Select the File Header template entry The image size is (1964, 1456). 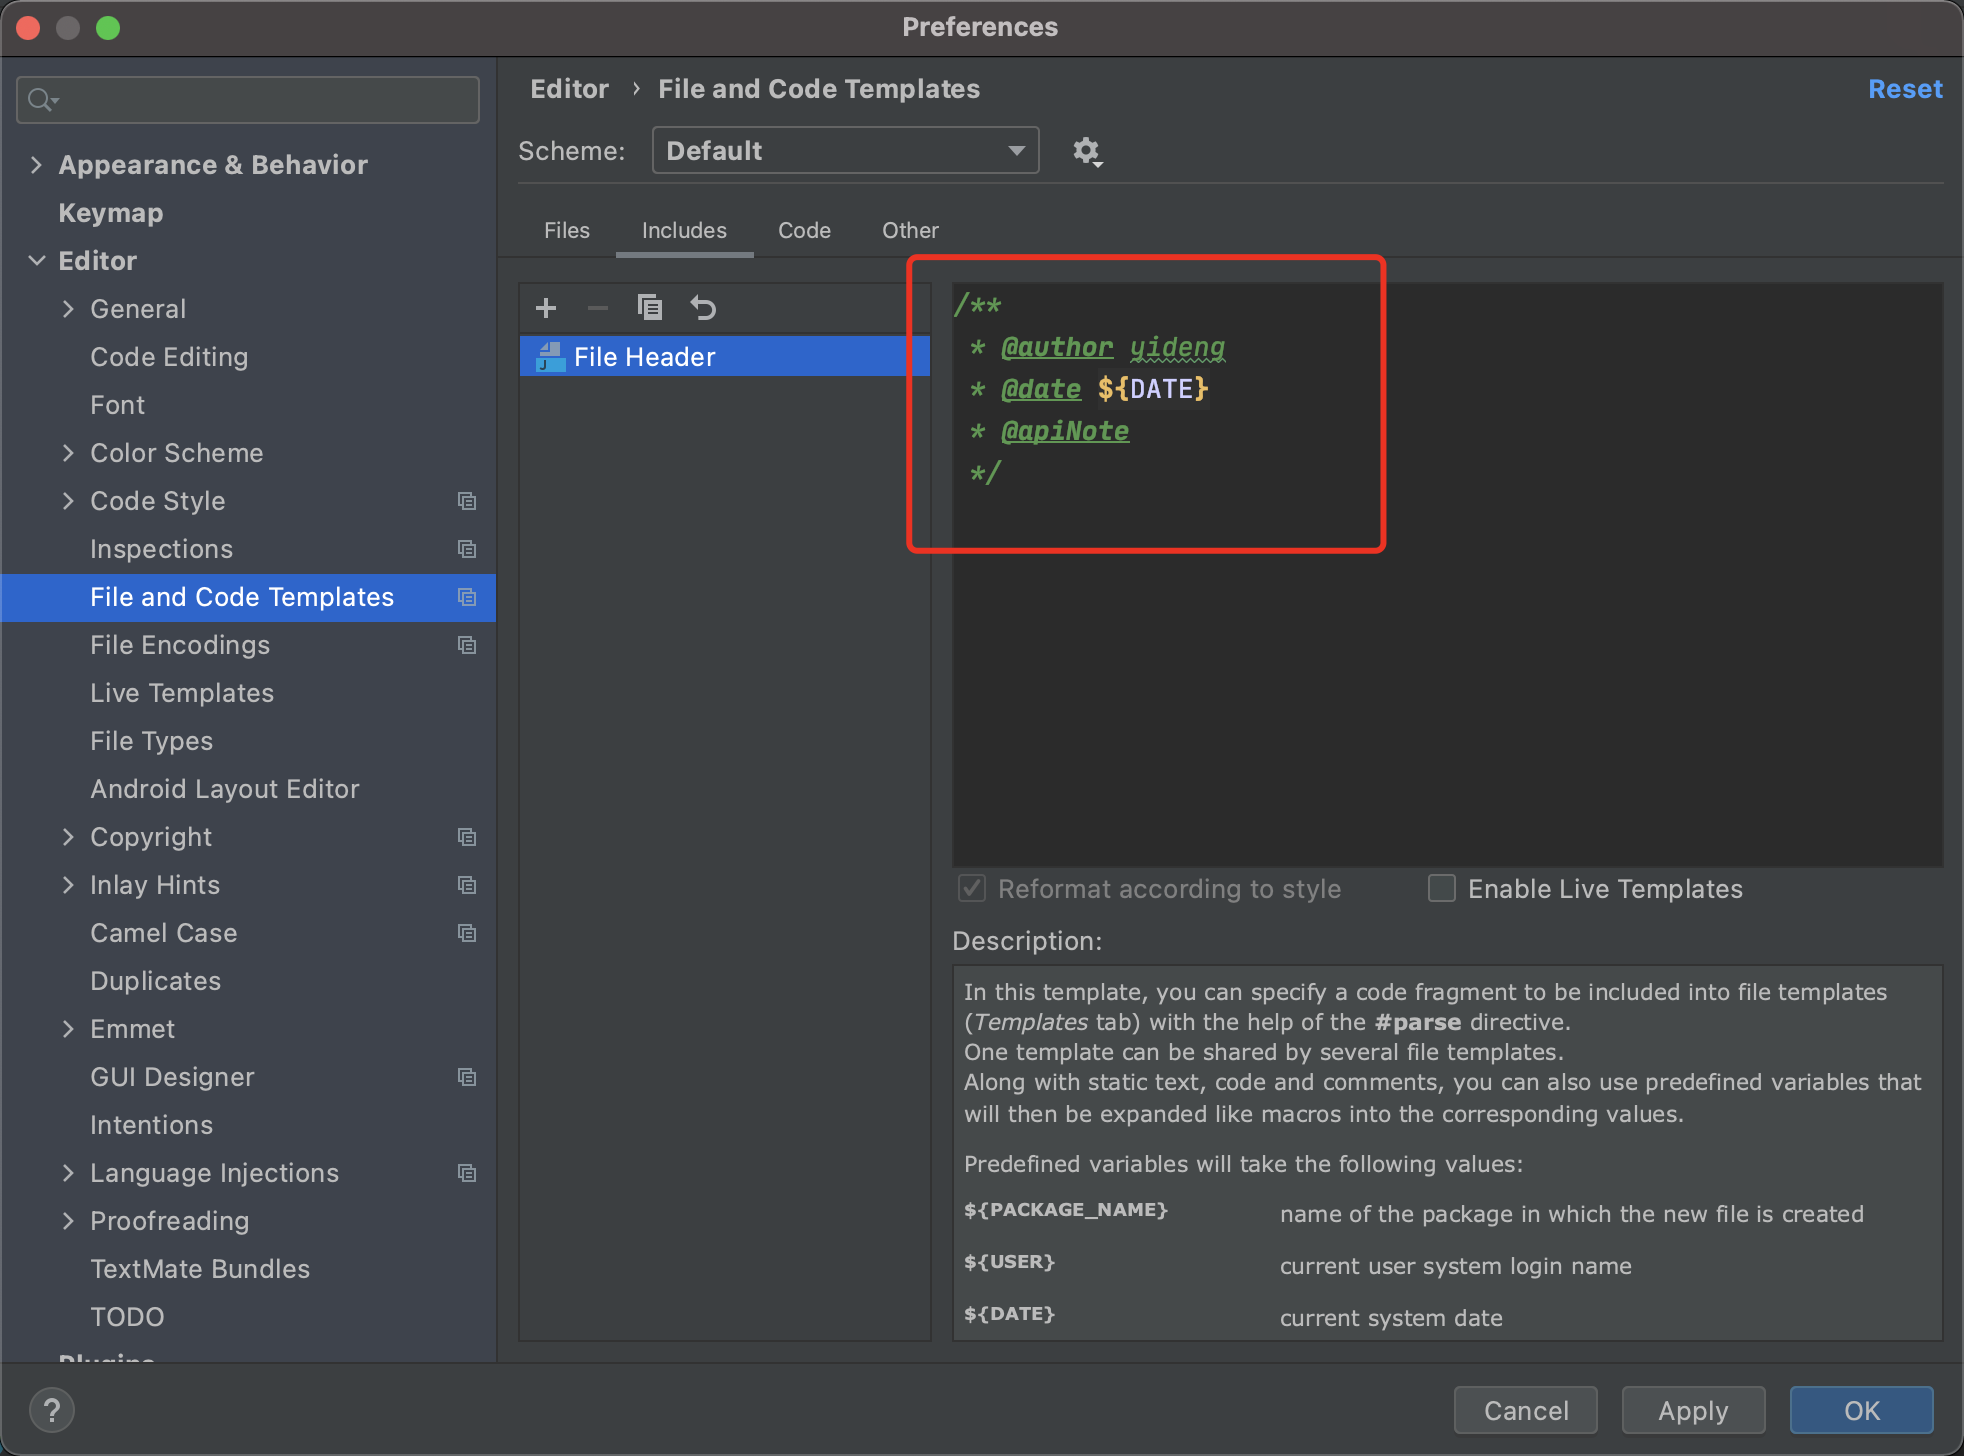point(644,356)
